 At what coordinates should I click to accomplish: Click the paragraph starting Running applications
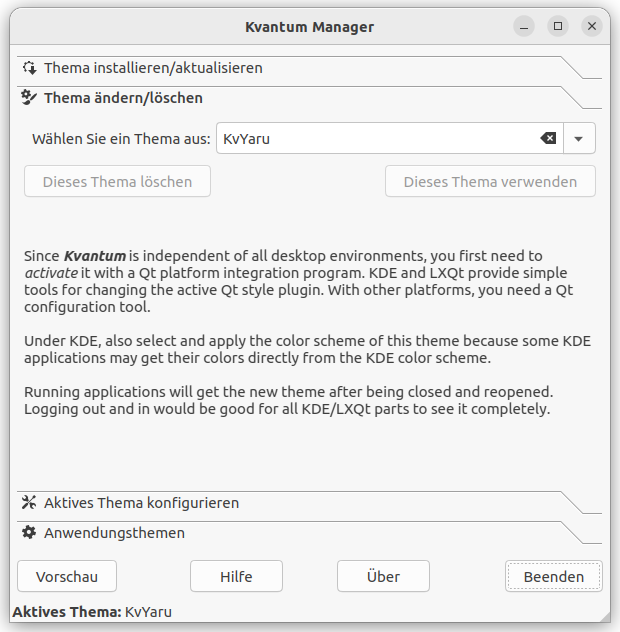(x=289, y=400)
